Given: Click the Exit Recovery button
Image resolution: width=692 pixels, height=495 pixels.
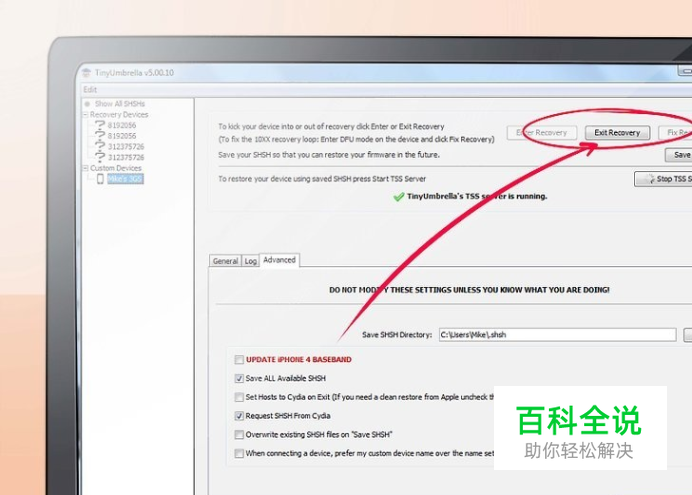Looking at the screenshot, I should (617, 133).
